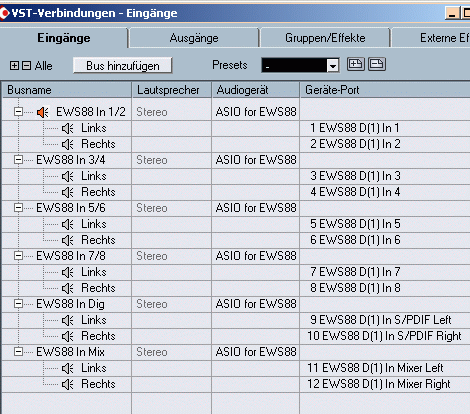
Task: Click speaker icon of Rechts under EWS88 In Dig
Action: (68, 336)
